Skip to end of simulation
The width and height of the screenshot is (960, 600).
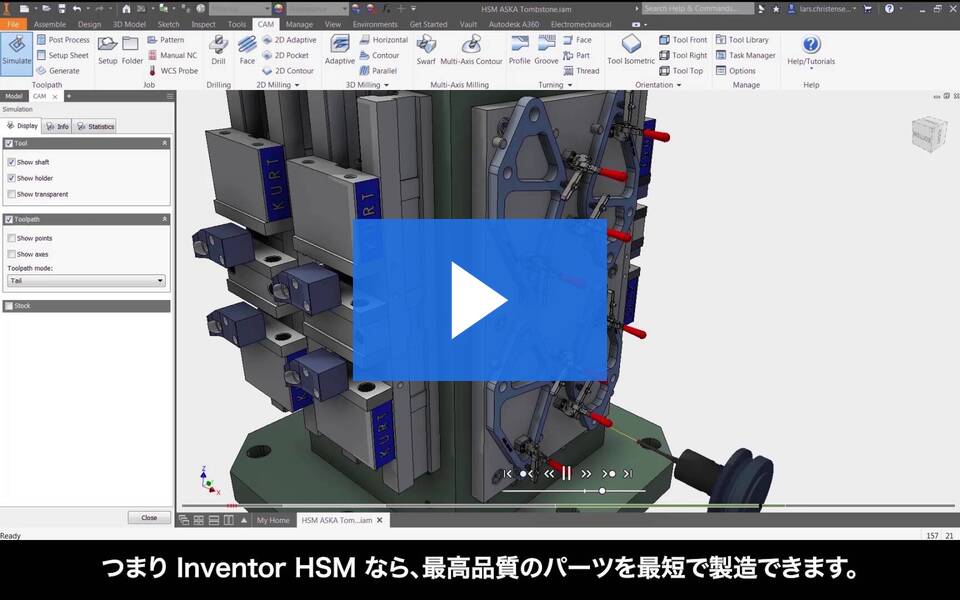(628, 473)
